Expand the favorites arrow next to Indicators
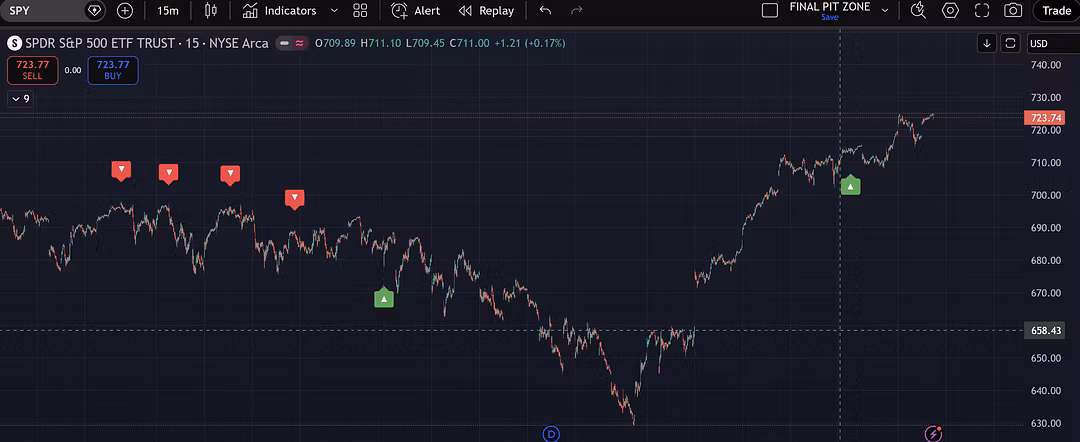 tap(334, 10)
